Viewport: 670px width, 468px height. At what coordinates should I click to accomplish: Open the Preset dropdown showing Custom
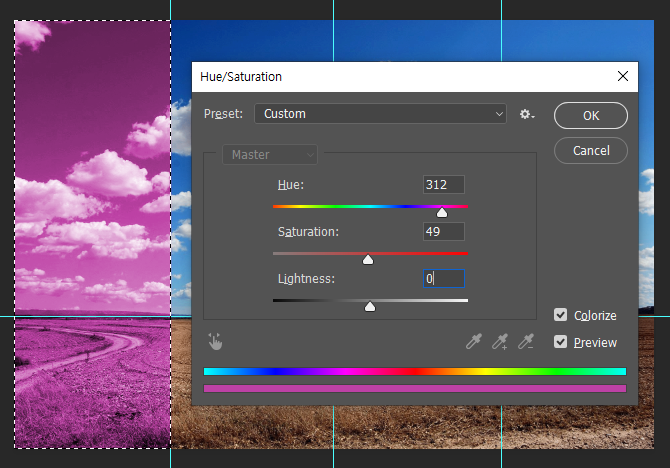point(380,114)
